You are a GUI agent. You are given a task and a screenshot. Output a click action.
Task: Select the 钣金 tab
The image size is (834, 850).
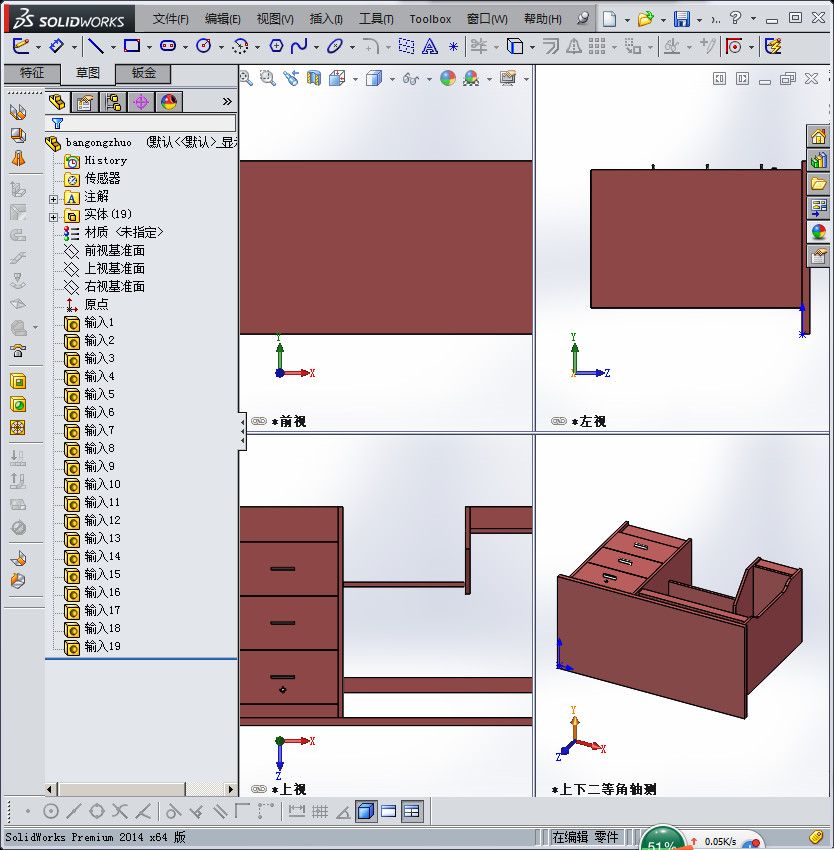coord(142,73)
